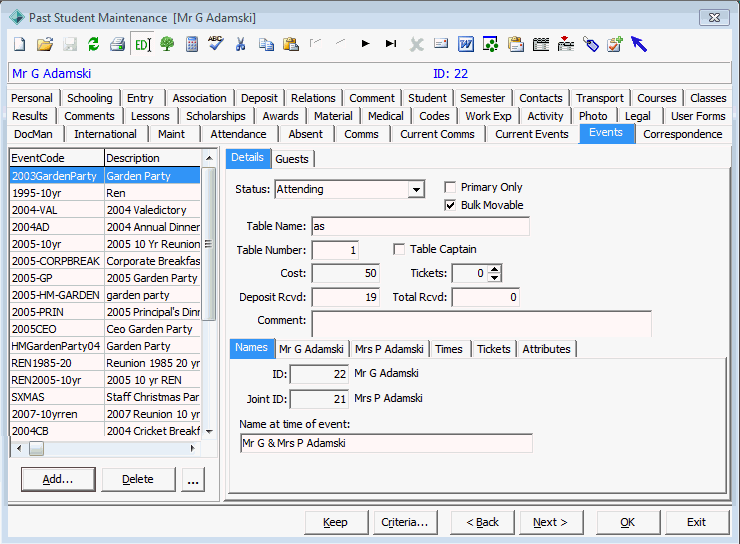The height and width of the screenshot is (544, 740).
Task: Open the Word document icon
Action: tap(466, 44)
